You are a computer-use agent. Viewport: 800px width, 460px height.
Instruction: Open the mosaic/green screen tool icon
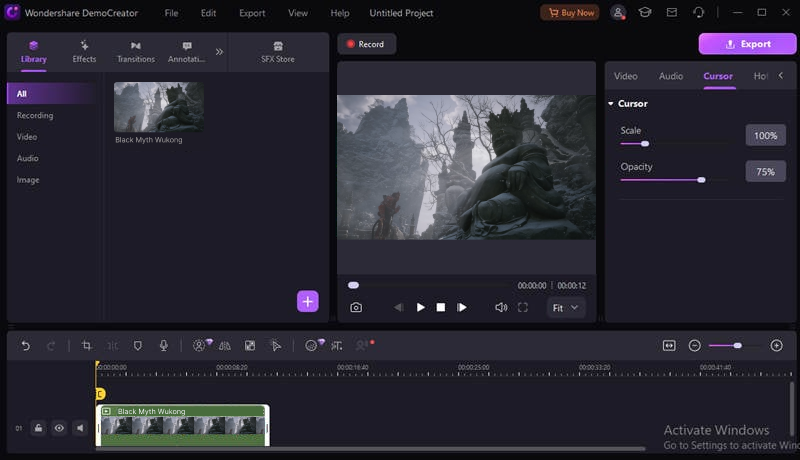pyautogui.click(x=250, y=346)
